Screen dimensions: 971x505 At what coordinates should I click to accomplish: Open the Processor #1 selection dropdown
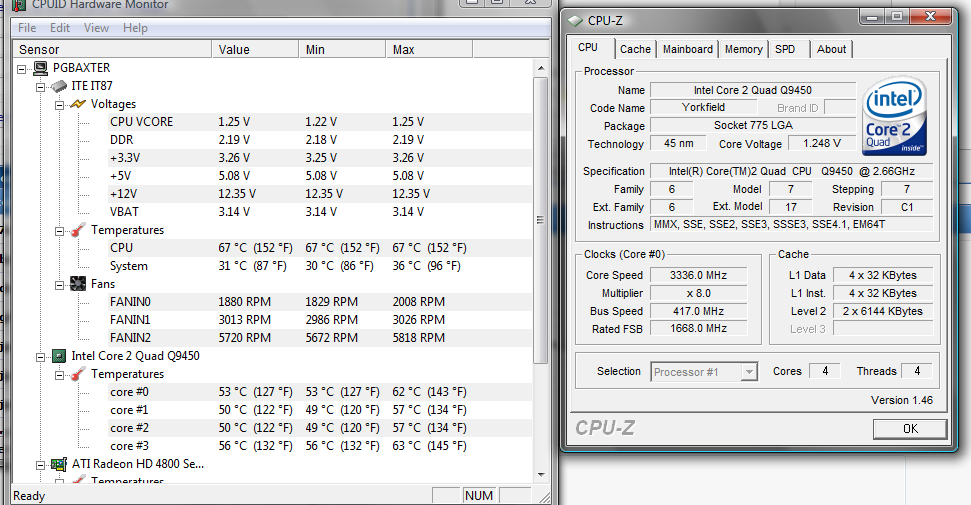pyautogui.click(x=749, y=372)
